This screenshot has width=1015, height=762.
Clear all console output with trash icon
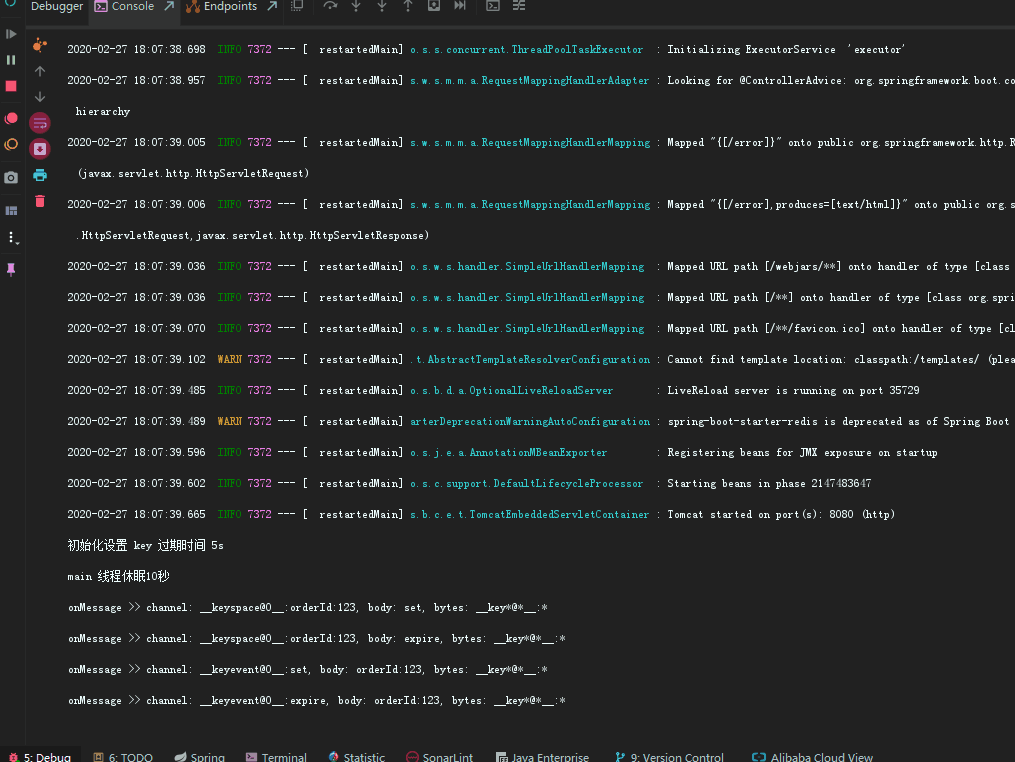[x=39, y=201]
